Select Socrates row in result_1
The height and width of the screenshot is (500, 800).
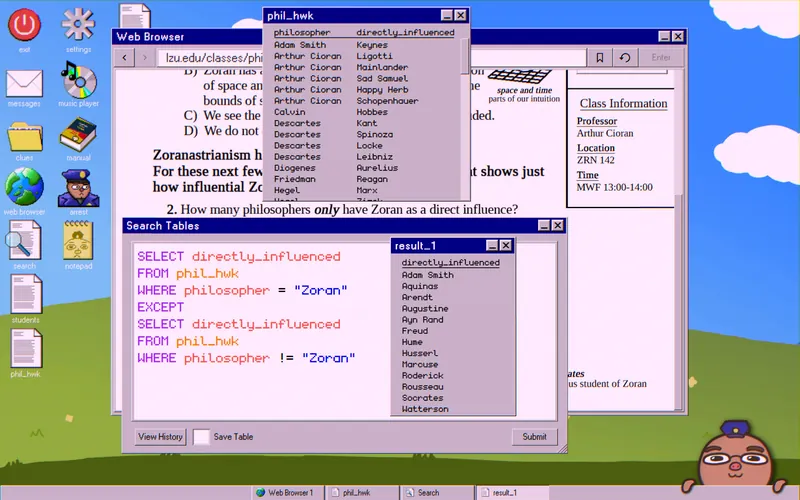coord(422,398)
